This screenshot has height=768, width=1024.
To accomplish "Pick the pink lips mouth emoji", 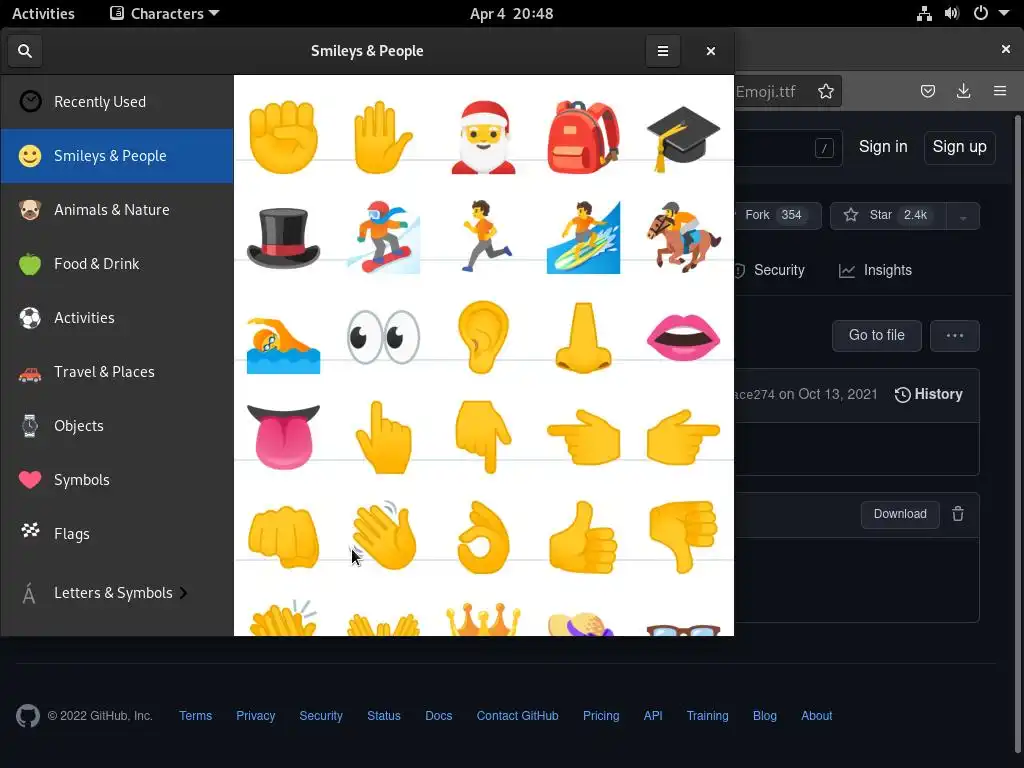I will tap(683, 338).
